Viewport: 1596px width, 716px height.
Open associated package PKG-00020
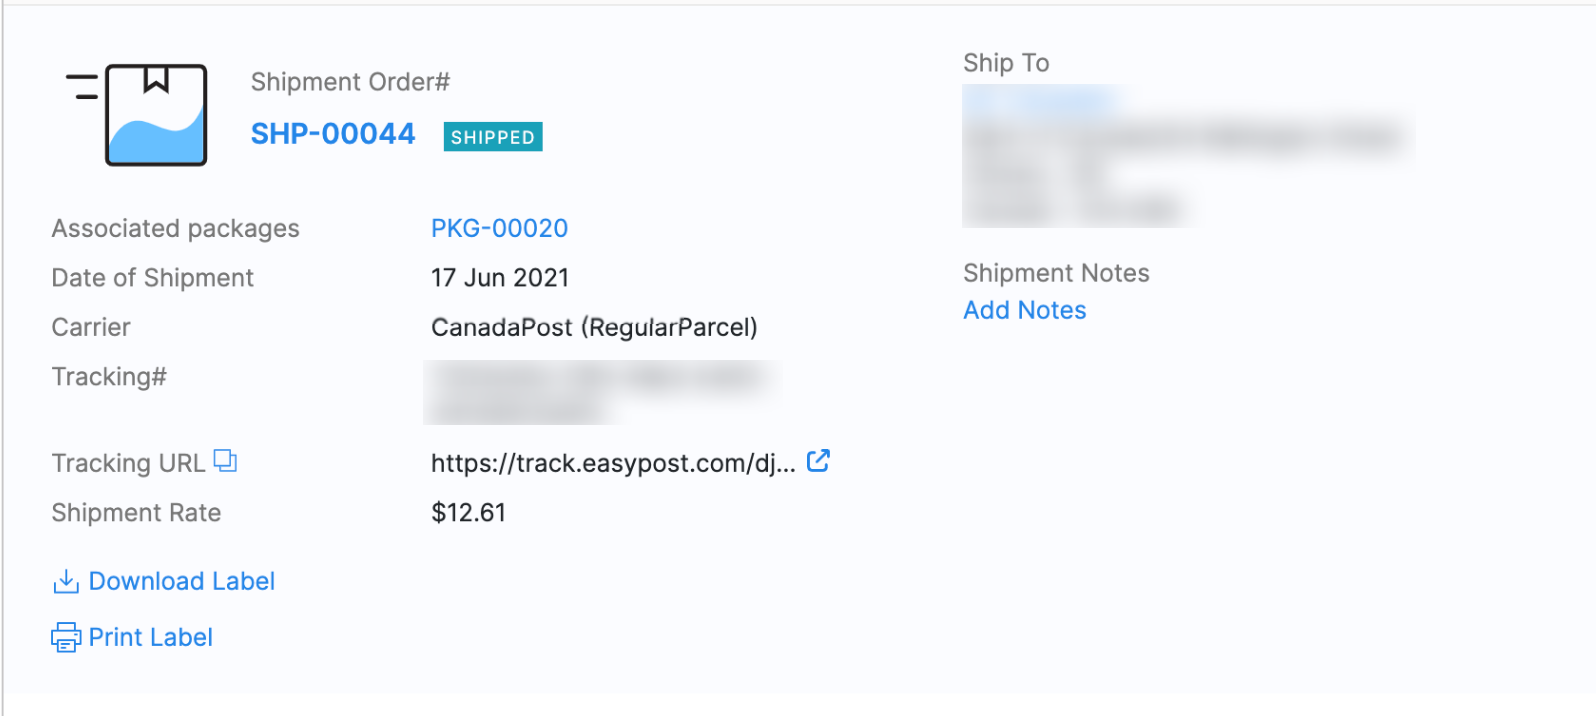click(499, 228)
